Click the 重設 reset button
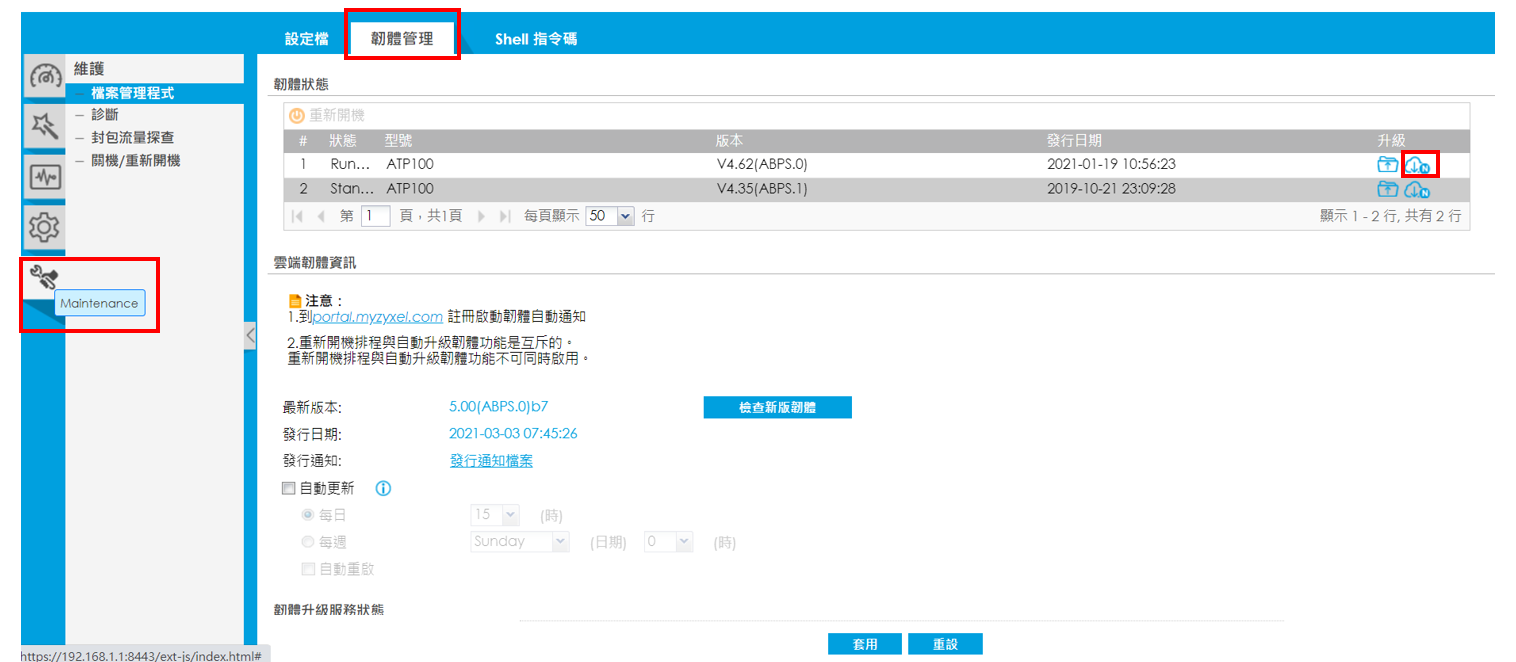Image resolution: width=1516 pixels, height=662 pixels. coord(945,644)
